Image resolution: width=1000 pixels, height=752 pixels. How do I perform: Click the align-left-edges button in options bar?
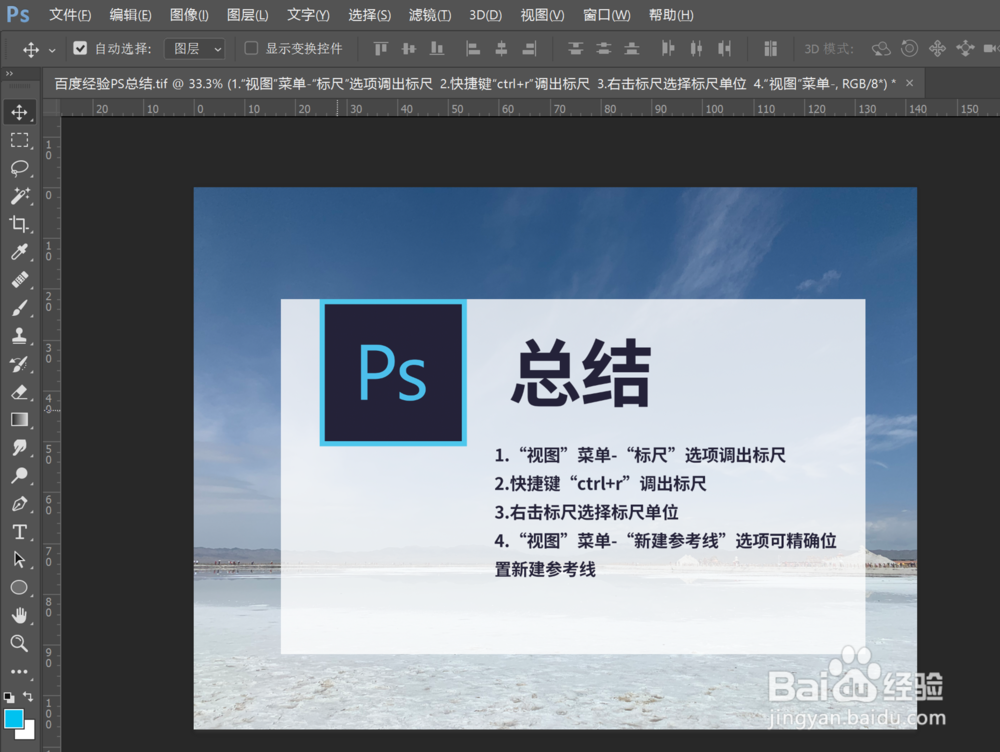point(471,47)
